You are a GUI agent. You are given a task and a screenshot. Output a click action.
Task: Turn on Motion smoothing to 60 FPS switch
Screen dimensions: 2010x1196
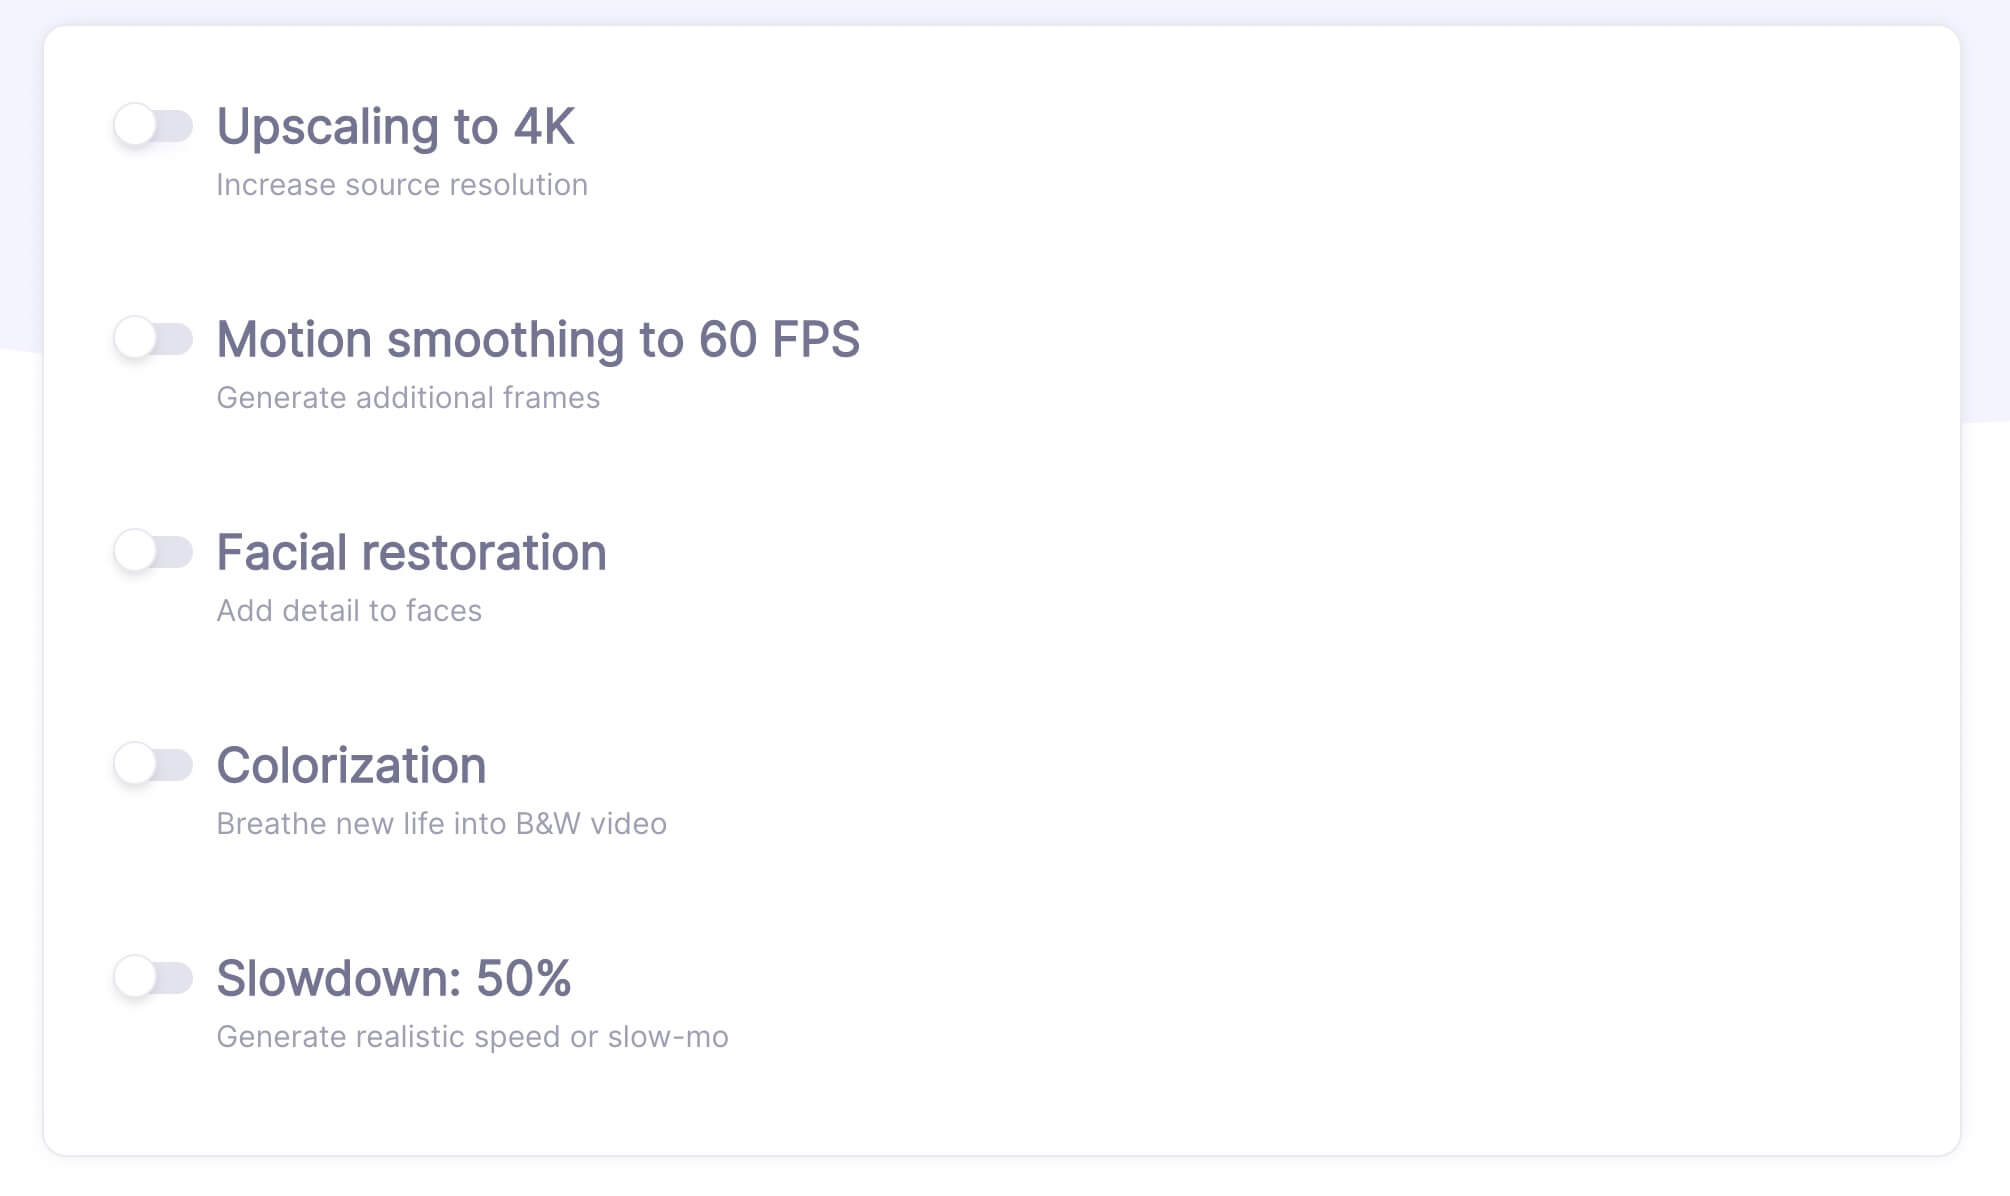(x=153, y=339)
